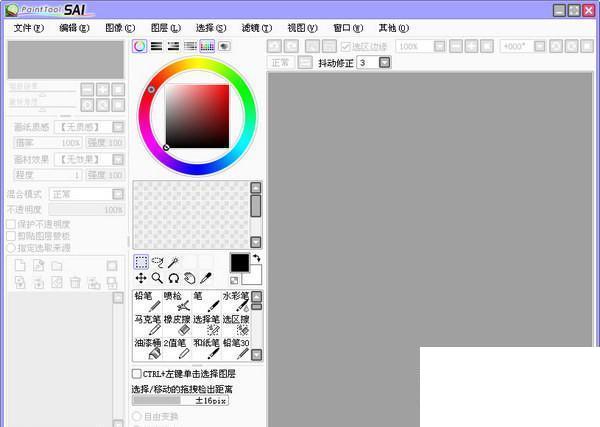Image resolution: width=600 pixels, height=427 pixels.
Task: Click the new layer page icon
Action: pos(20,265)
